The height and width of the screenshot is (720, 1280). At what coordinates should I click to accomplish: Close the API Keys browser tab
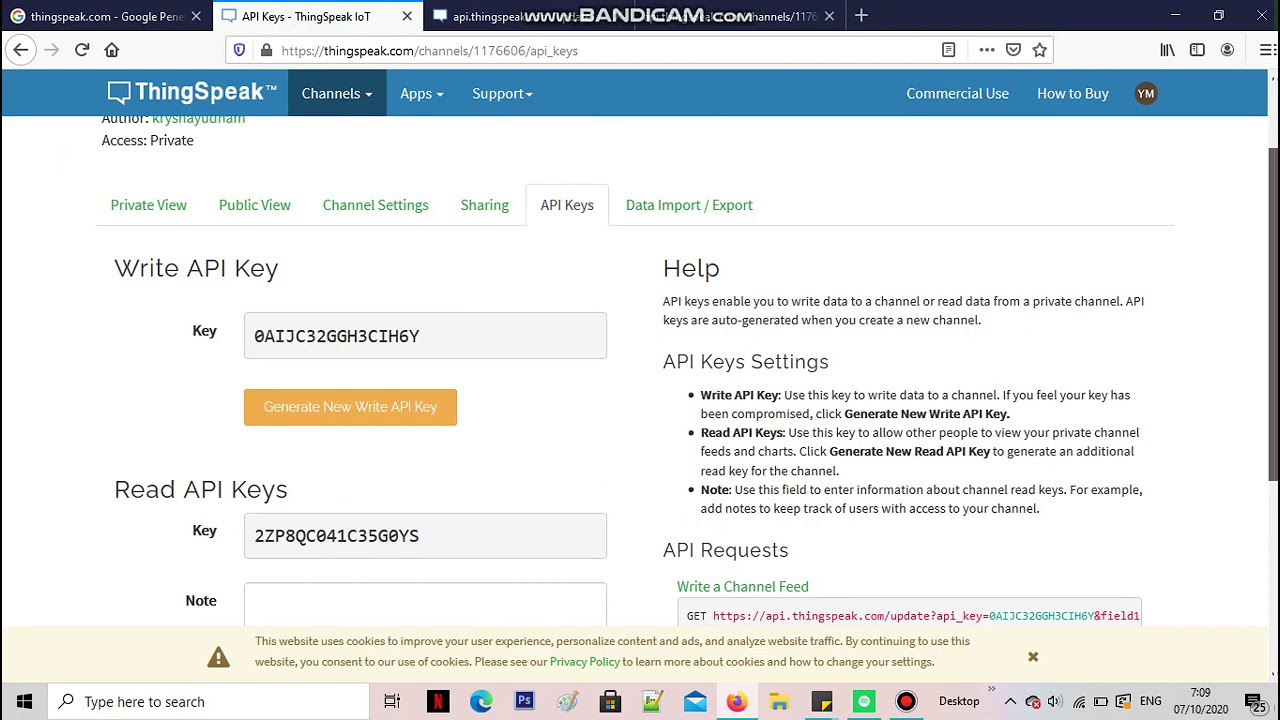coord(407,16)
